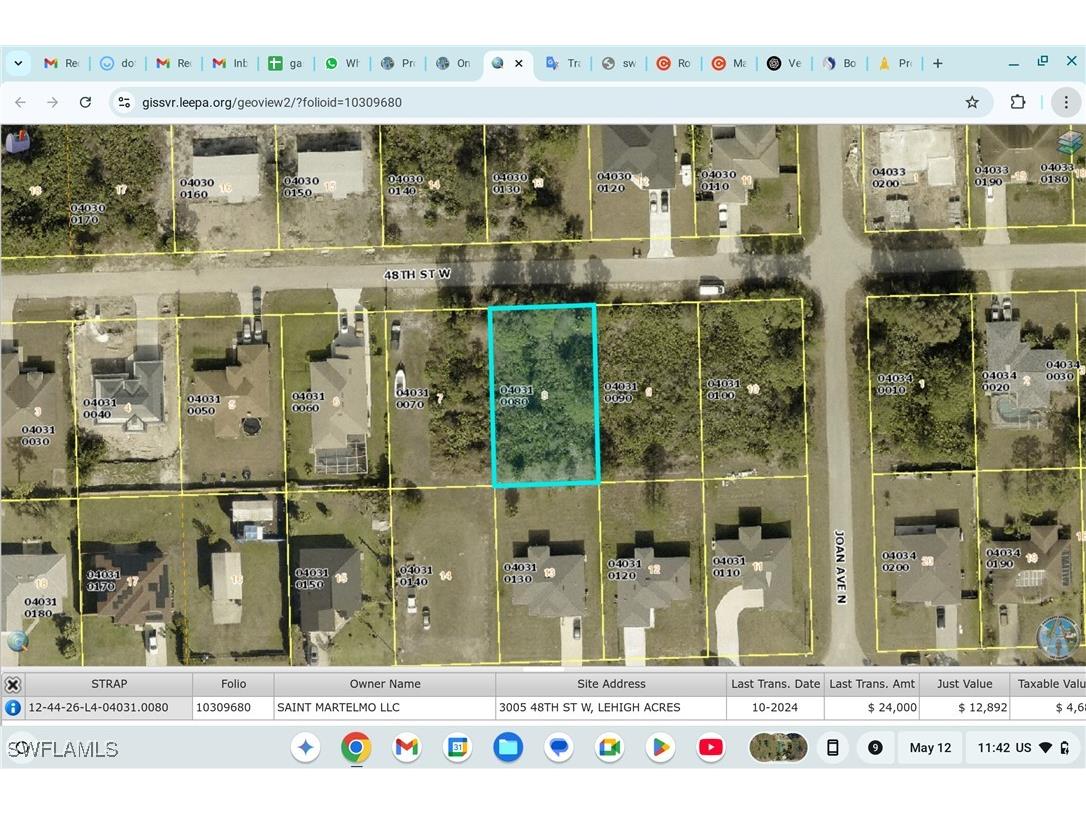
Task: Open the aerial map thumbnail in shelf
Action: point(778,747)
